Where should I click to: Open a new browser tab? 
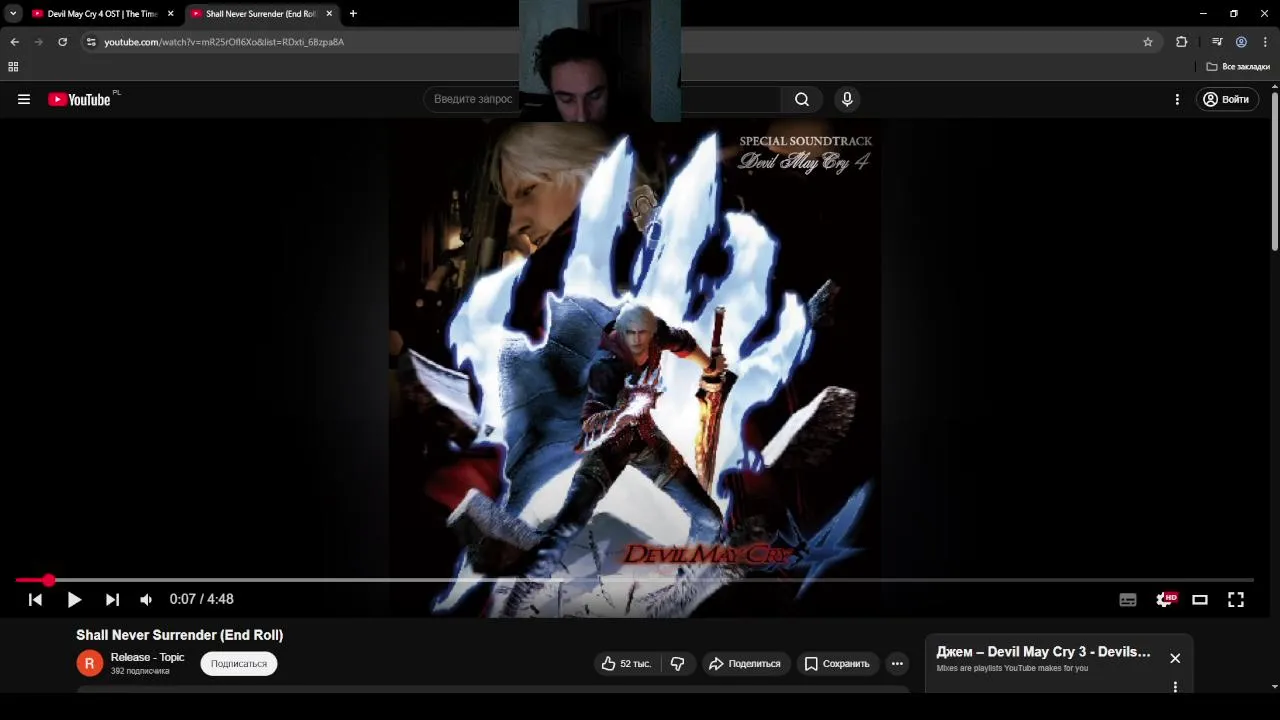[353, 14]
